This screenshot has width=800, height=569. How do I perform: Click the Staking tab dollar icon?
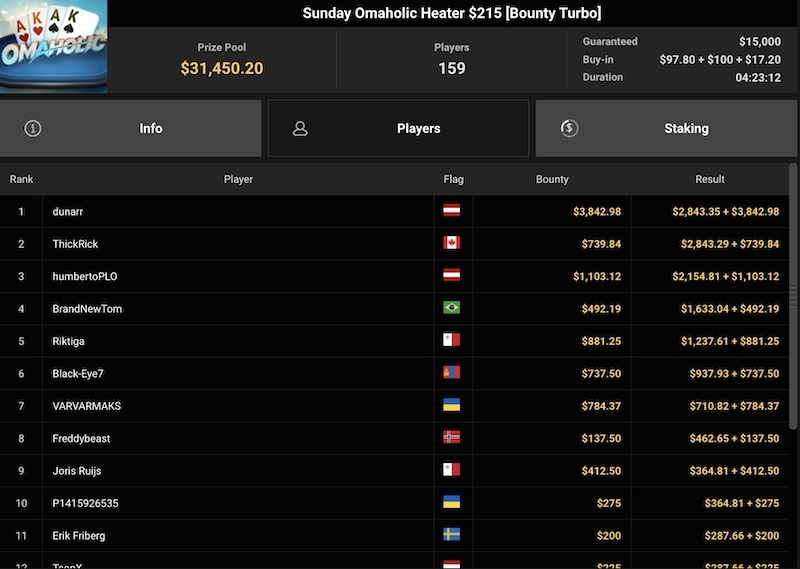pyautogui.click(x=569, y=128)
